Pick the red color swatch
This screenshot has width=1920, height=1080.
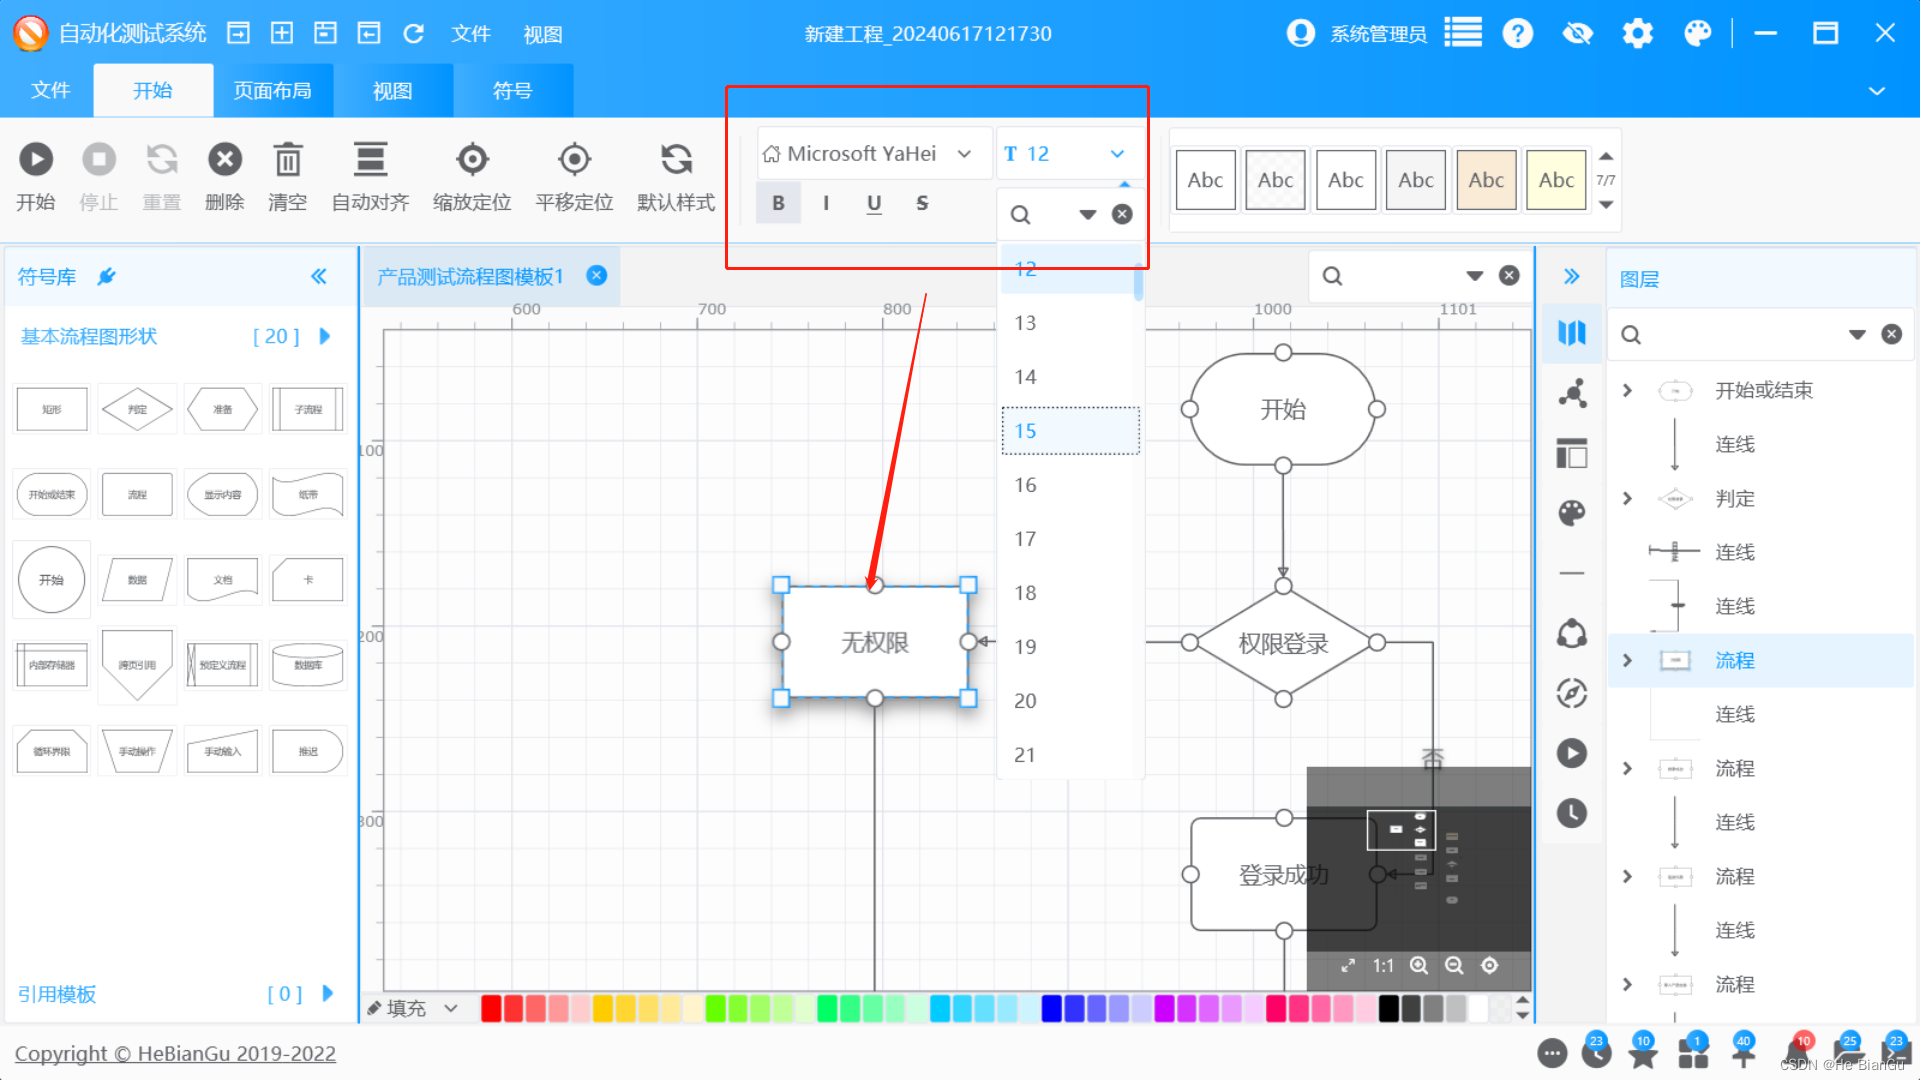pos(491,1008)
